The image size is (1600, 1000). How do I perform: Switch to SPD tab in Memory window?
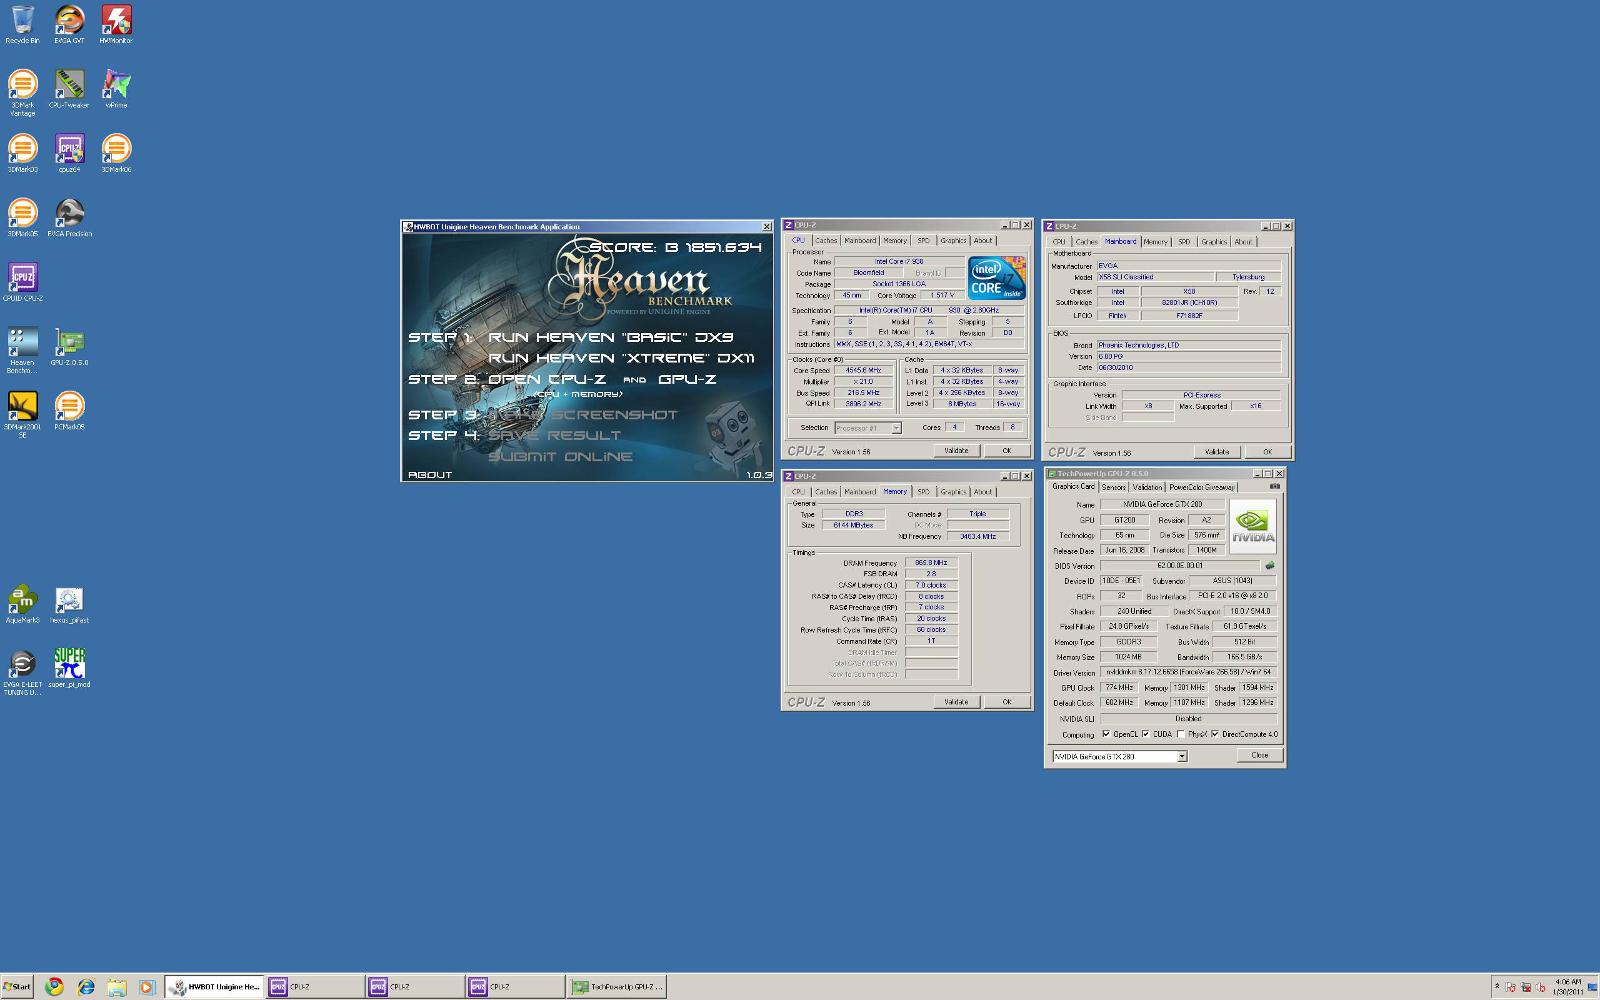point(923,491)
